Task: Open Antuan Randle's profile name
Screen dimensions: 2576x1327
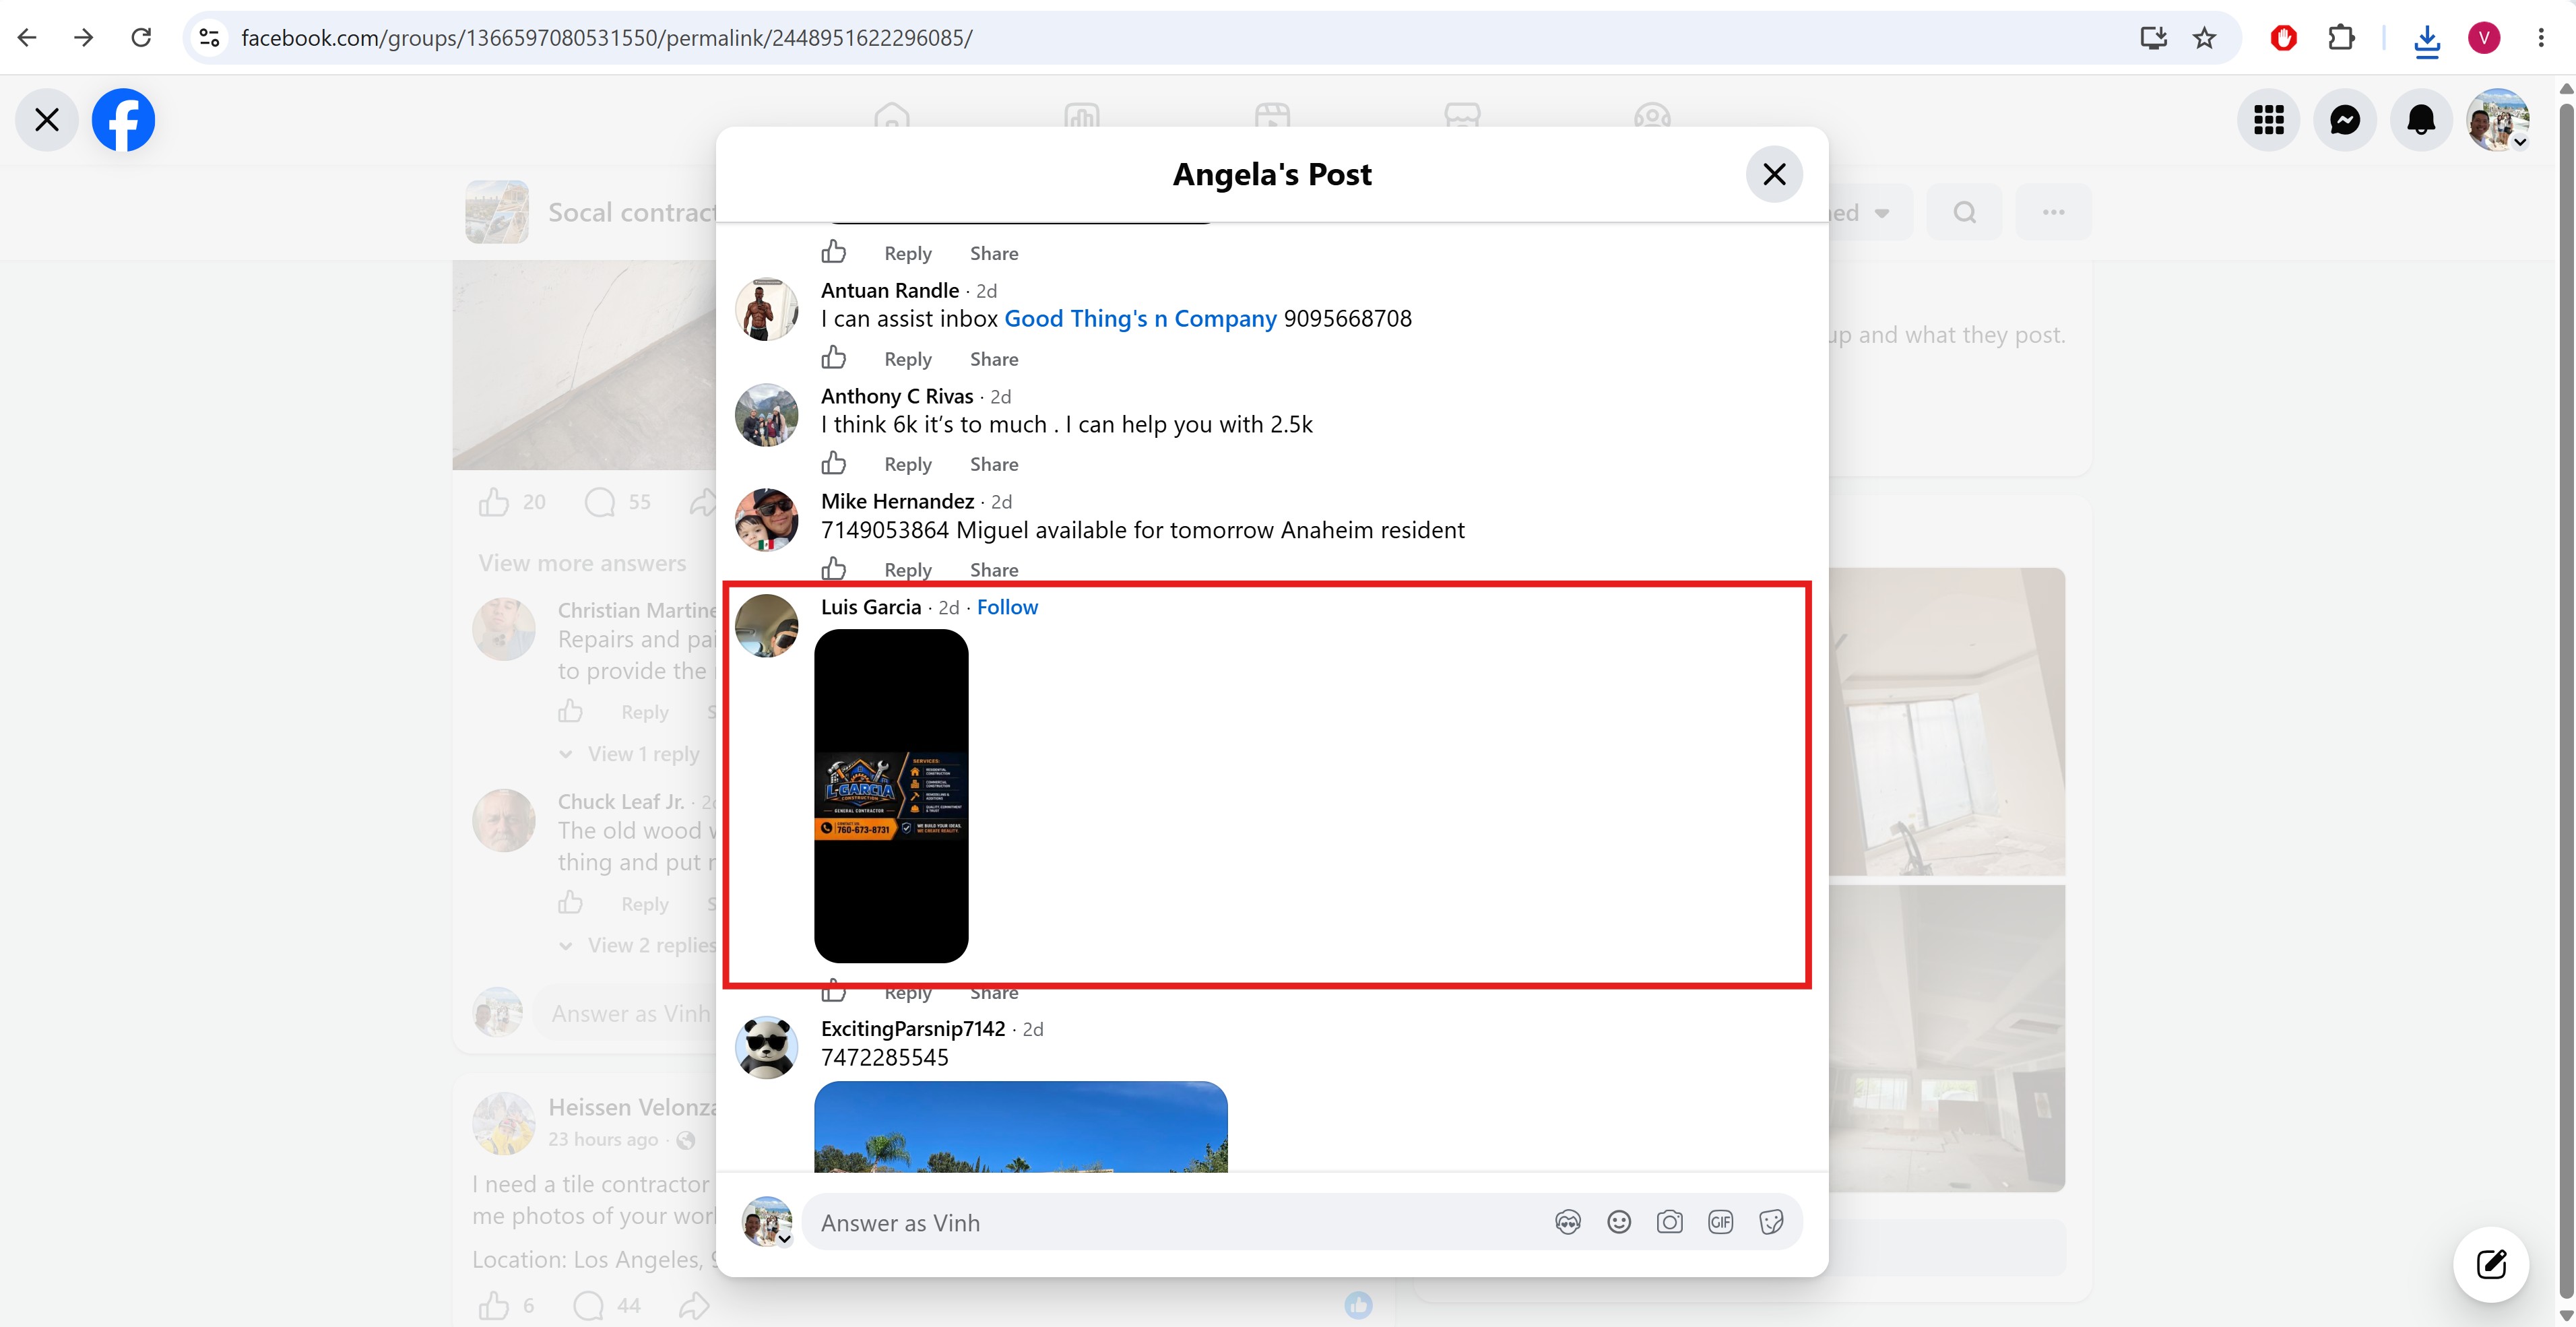Action: (x=890, y=291)
